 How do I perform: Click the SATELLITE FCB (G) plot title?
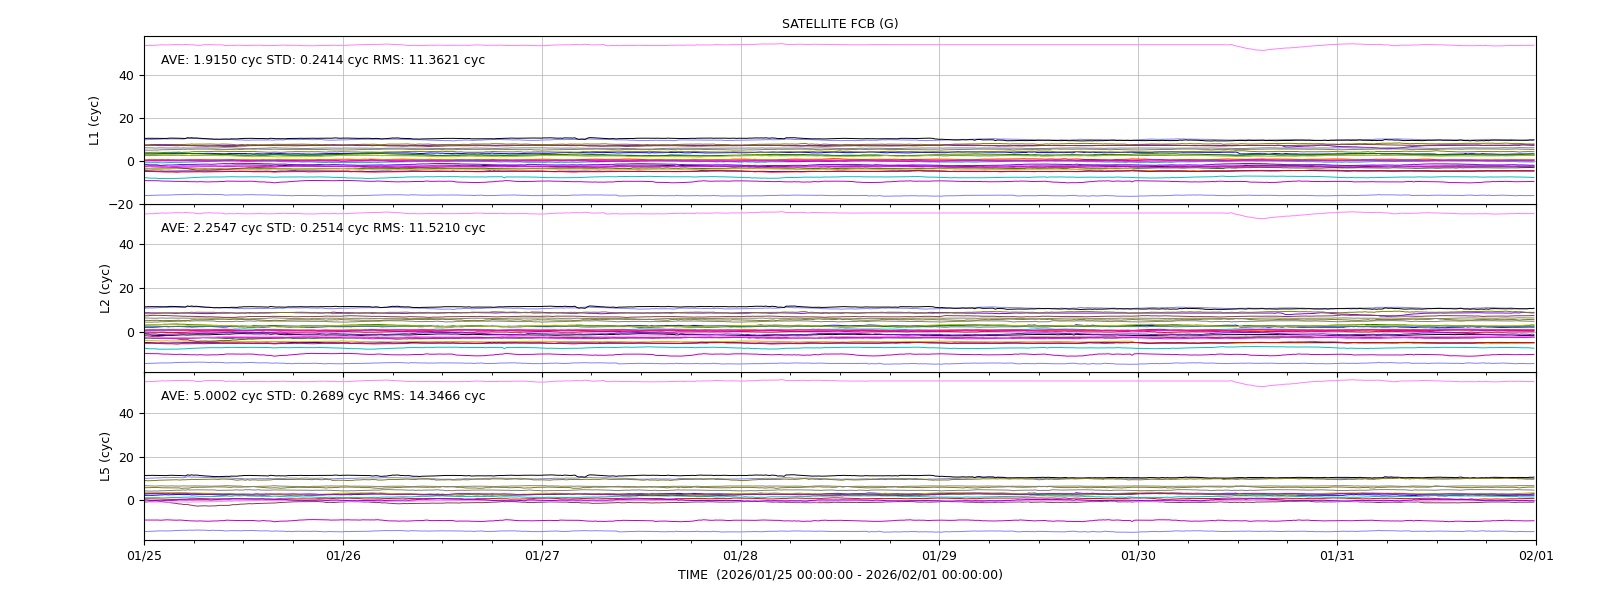pos(840,24)
